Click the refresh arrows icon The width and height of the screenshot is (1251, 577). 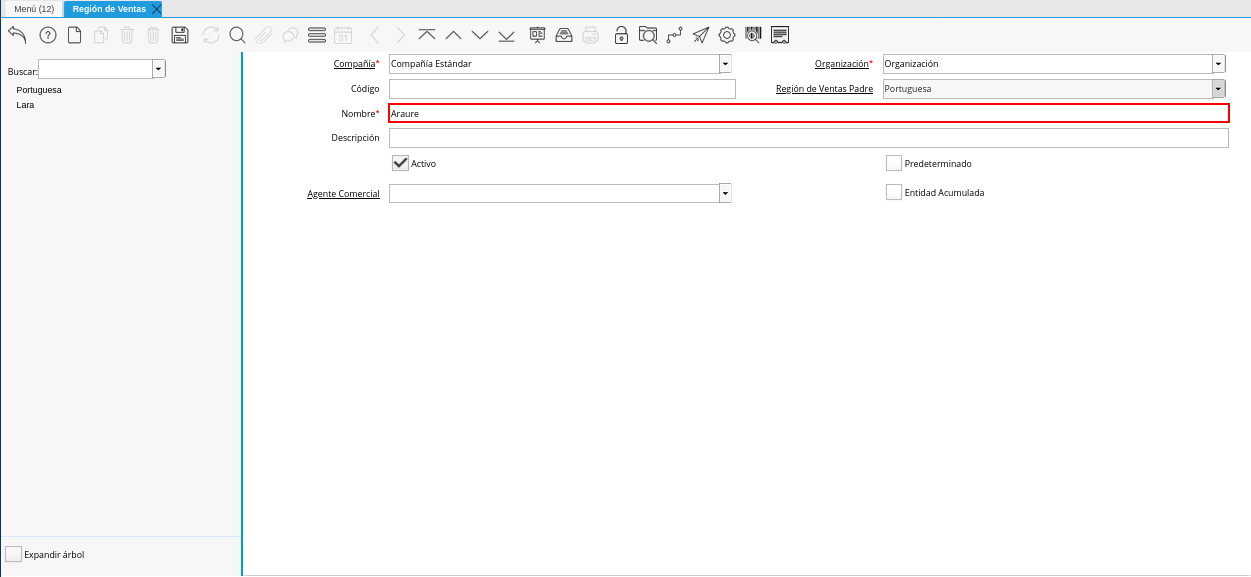click(211, 35)
